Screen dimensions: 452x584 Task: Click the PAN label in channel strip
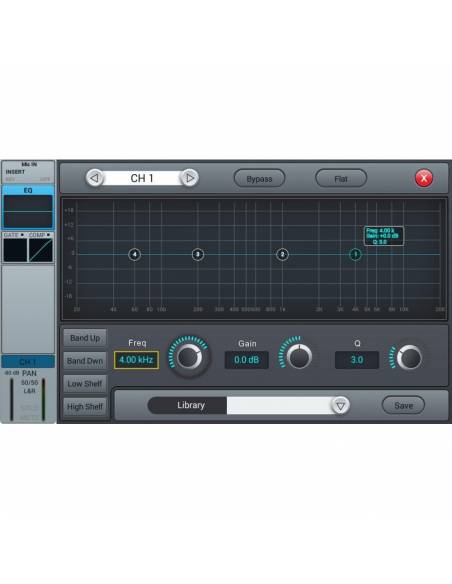tap(29, 373)
